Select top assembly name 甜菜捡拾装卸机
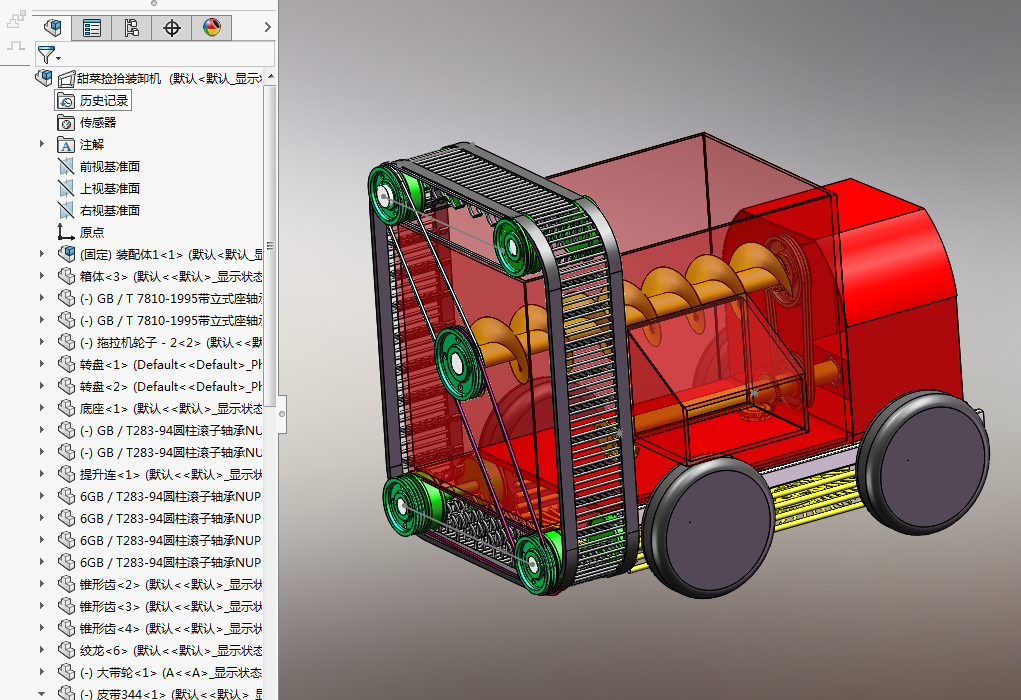Image resolution: width=1021 pixels, height=700 pixels. point(119,79)
